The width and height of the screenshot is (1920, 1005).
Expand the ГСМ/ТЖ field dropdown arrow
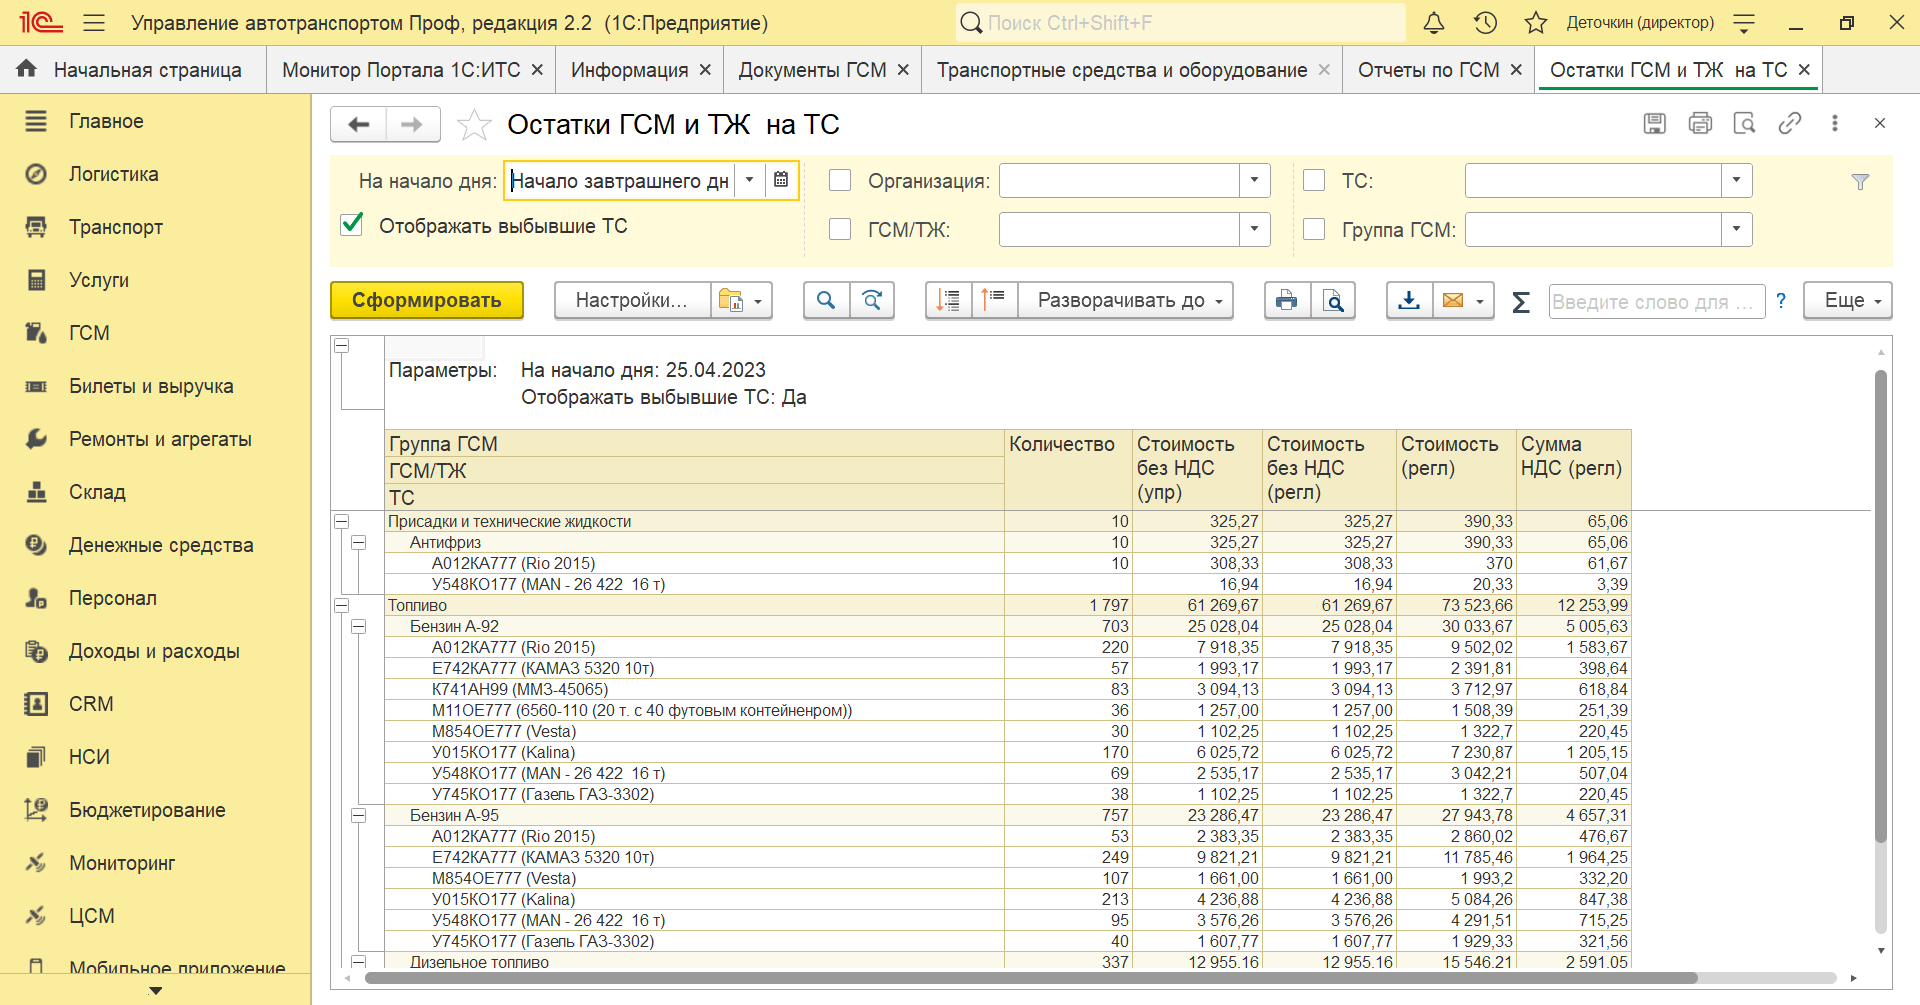1254,230
